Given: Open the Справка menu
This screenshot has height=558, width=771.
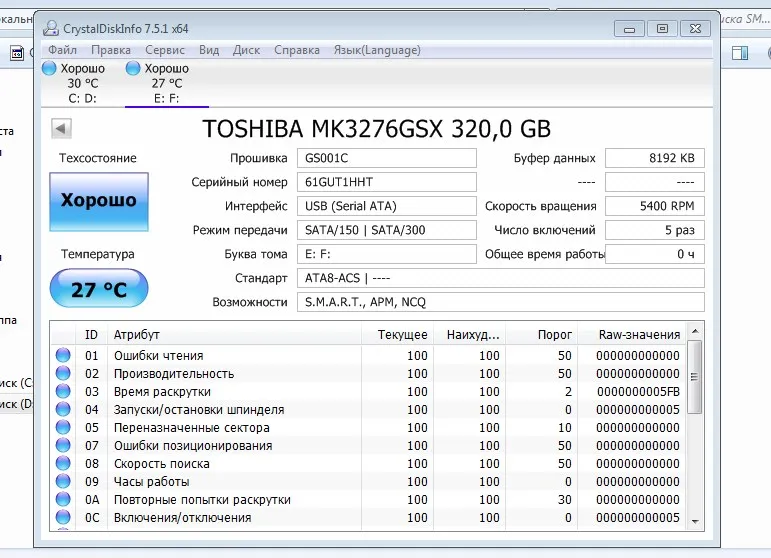Looking at the screenshot, I should tap(297, 50).
